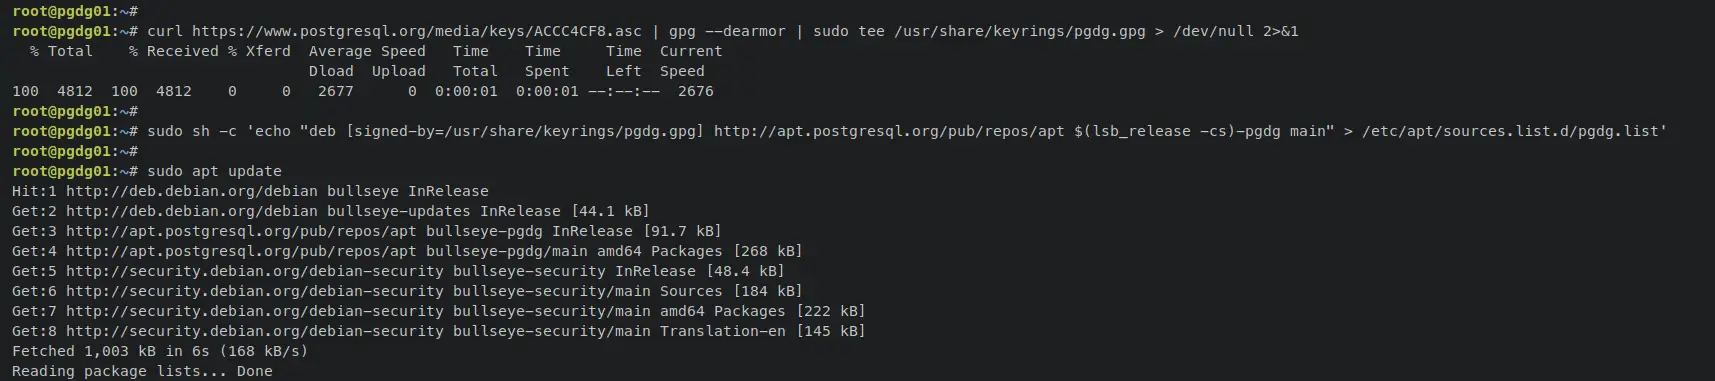Click the Get:8 security Translation-en URL
This screenshot has width=1715, height=381.
255,331
